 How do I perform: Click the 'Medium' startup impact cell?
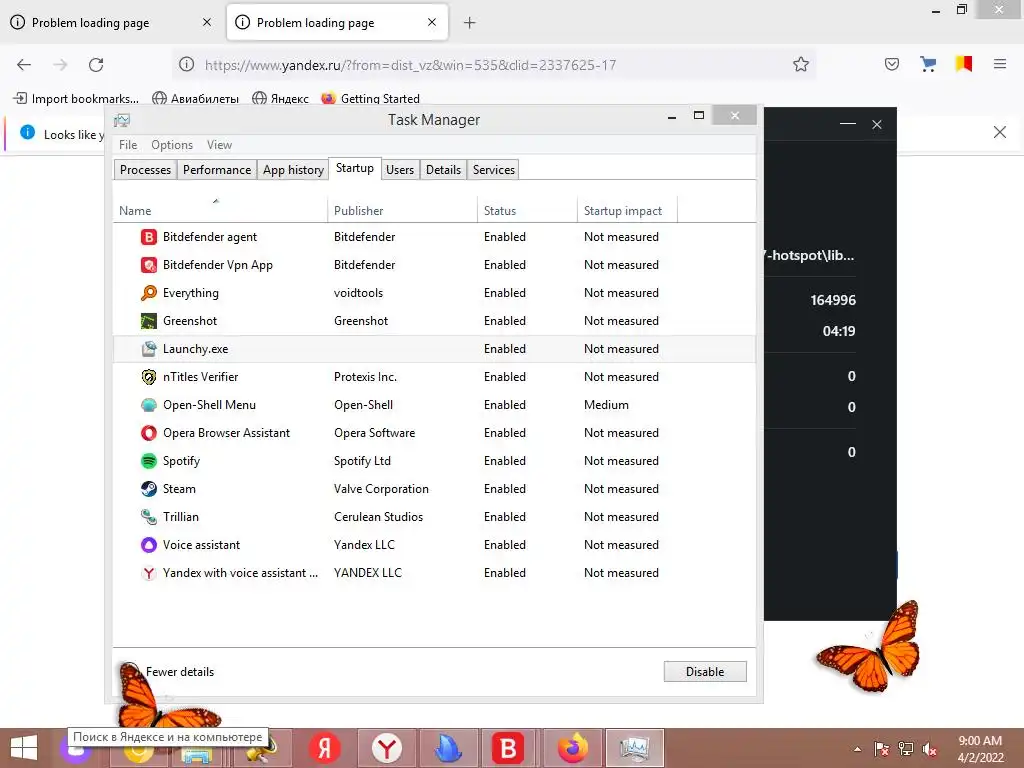(606, 405)
